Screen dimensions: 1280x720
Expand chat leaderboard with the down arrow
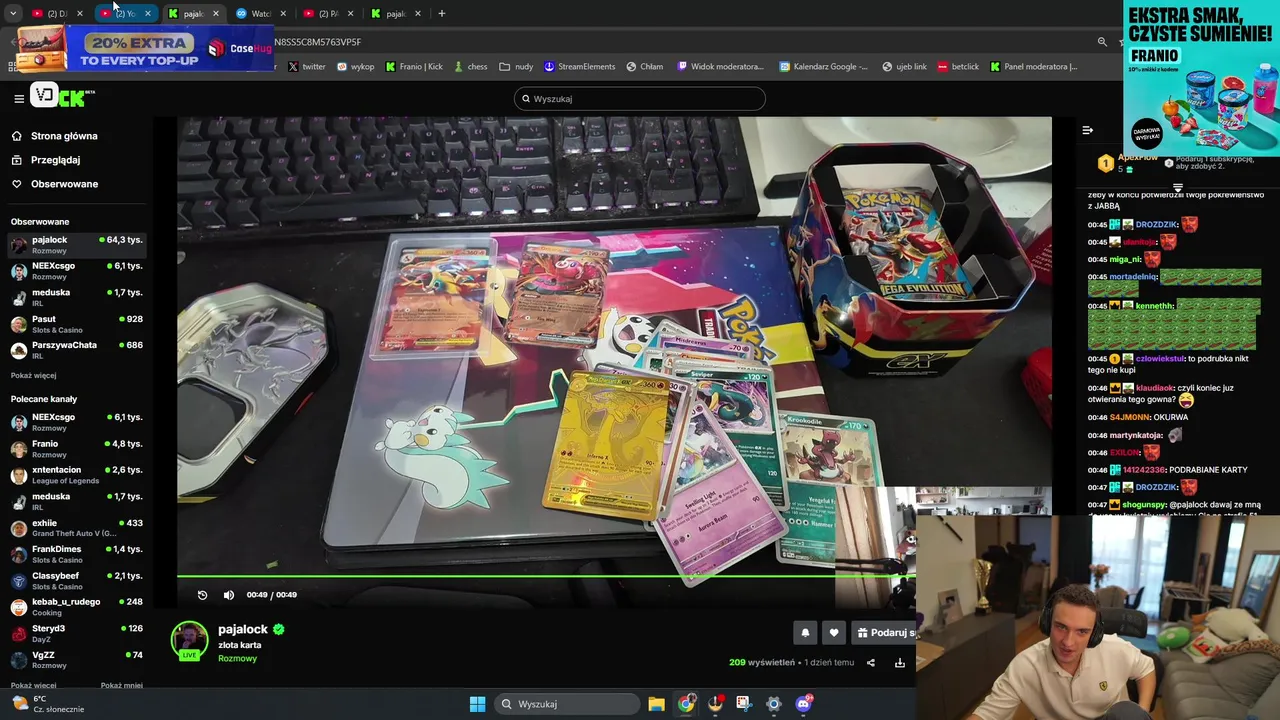click(x=1178, y=187)
